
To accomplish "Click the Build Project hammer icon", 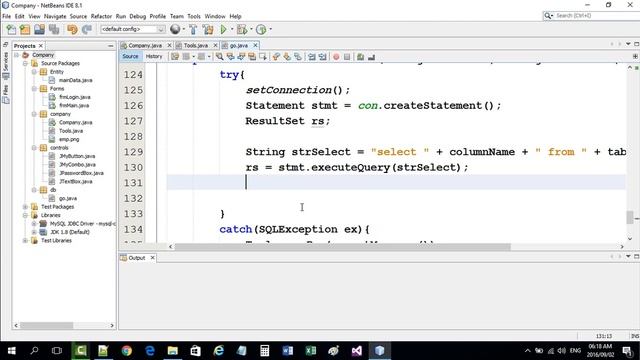I will point(193,29).
